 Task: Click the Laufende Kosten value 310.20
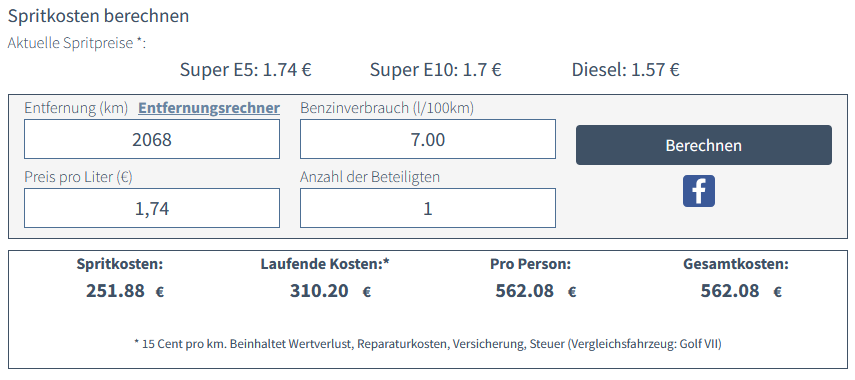click(319, 291)
